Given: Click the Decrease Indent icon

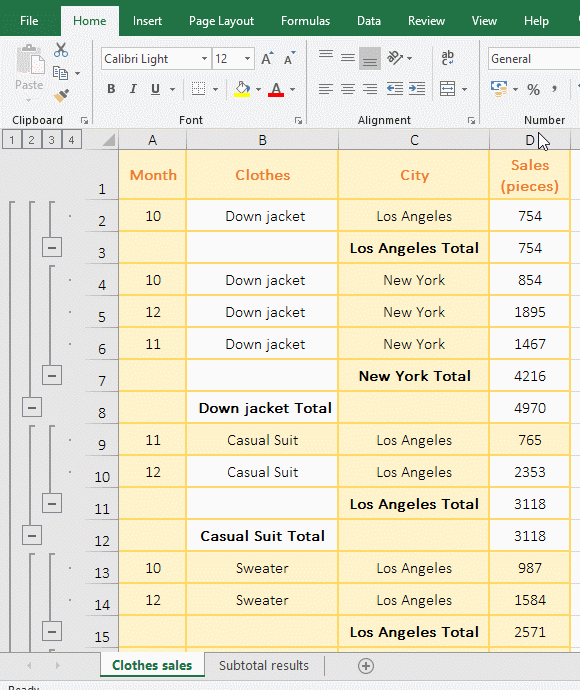Looking at the screenshot, I should tap(395, 89).
